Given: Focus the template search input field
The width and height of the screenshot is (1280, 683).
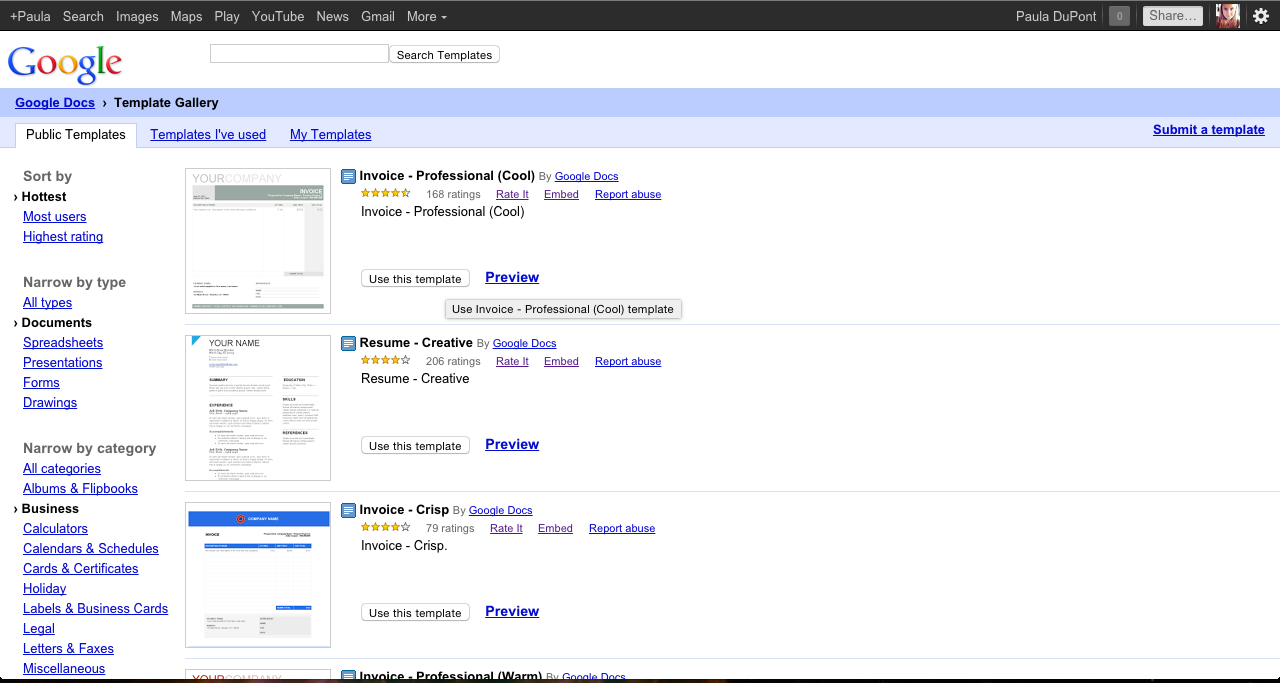Looking at the screenshot, I should click(x=299, y=54).
